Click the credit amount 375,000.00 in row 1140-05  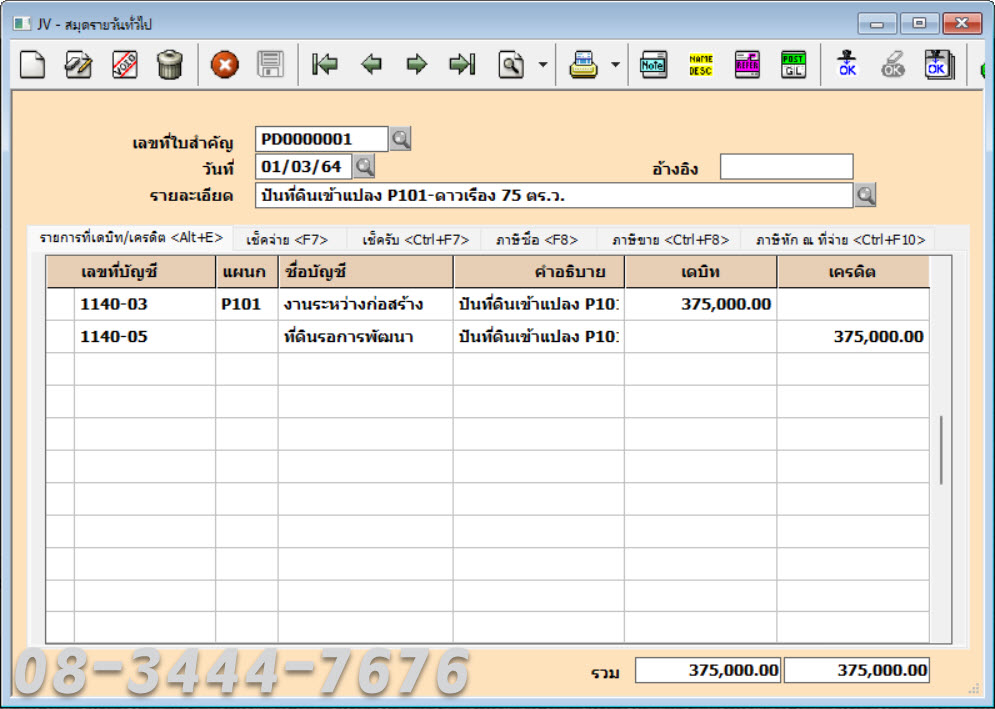coord(853,336)
